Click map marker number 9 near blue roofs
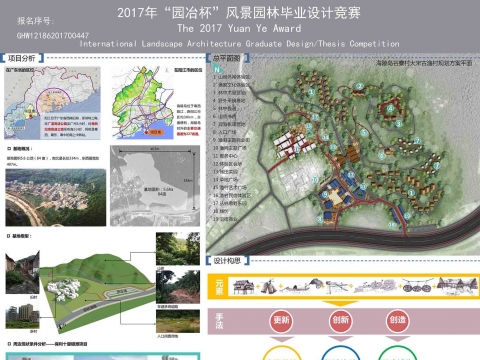The image size is (480, 360). tap(325, 194)
